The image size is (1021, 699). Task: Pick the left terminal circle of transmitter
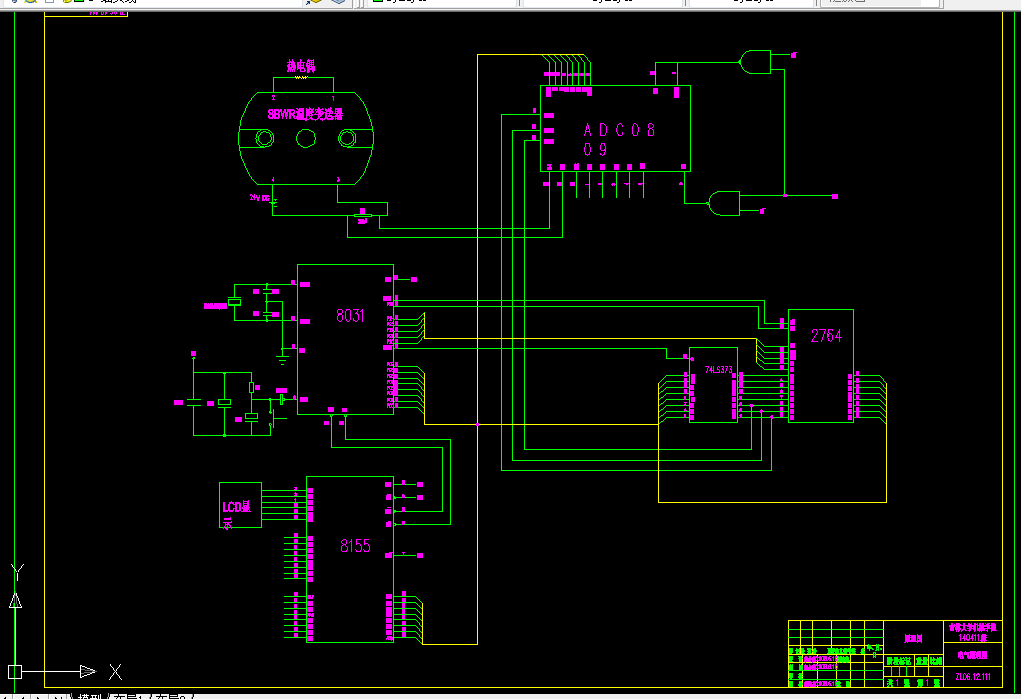[x=264, y=138]
